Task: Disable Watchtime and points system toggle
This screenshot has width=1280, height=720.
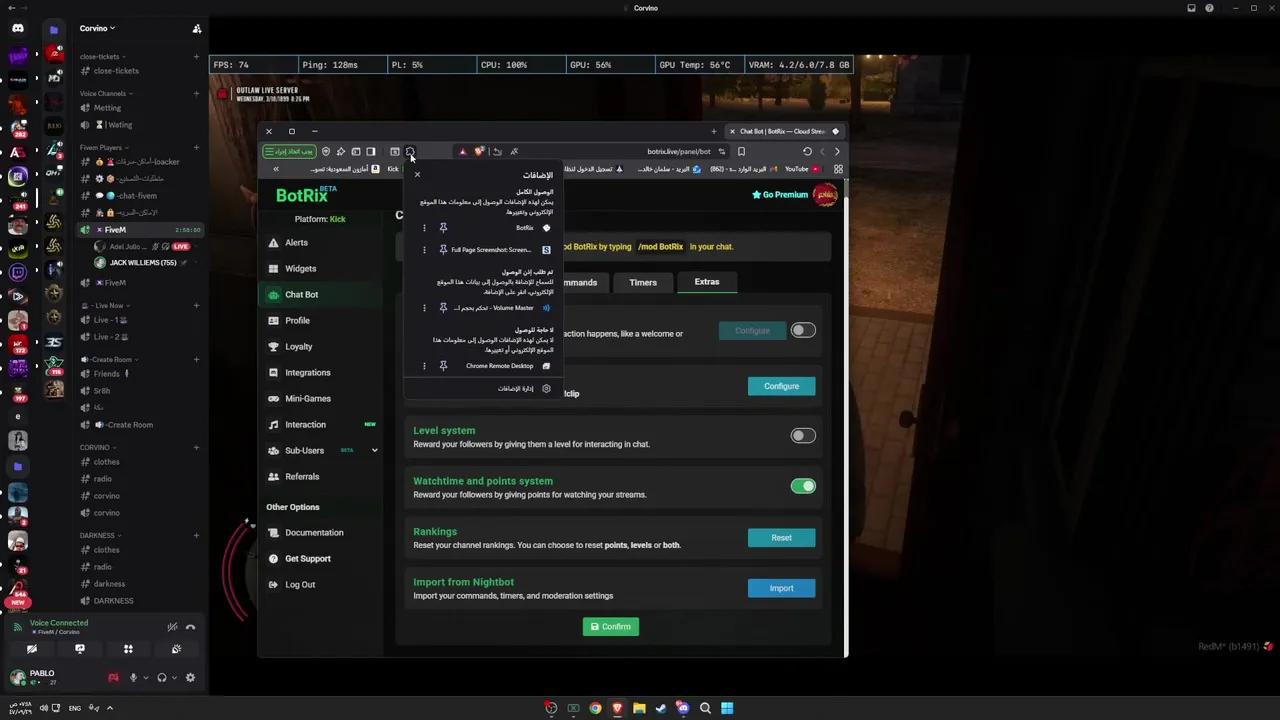Action: (x=803, y=486)
